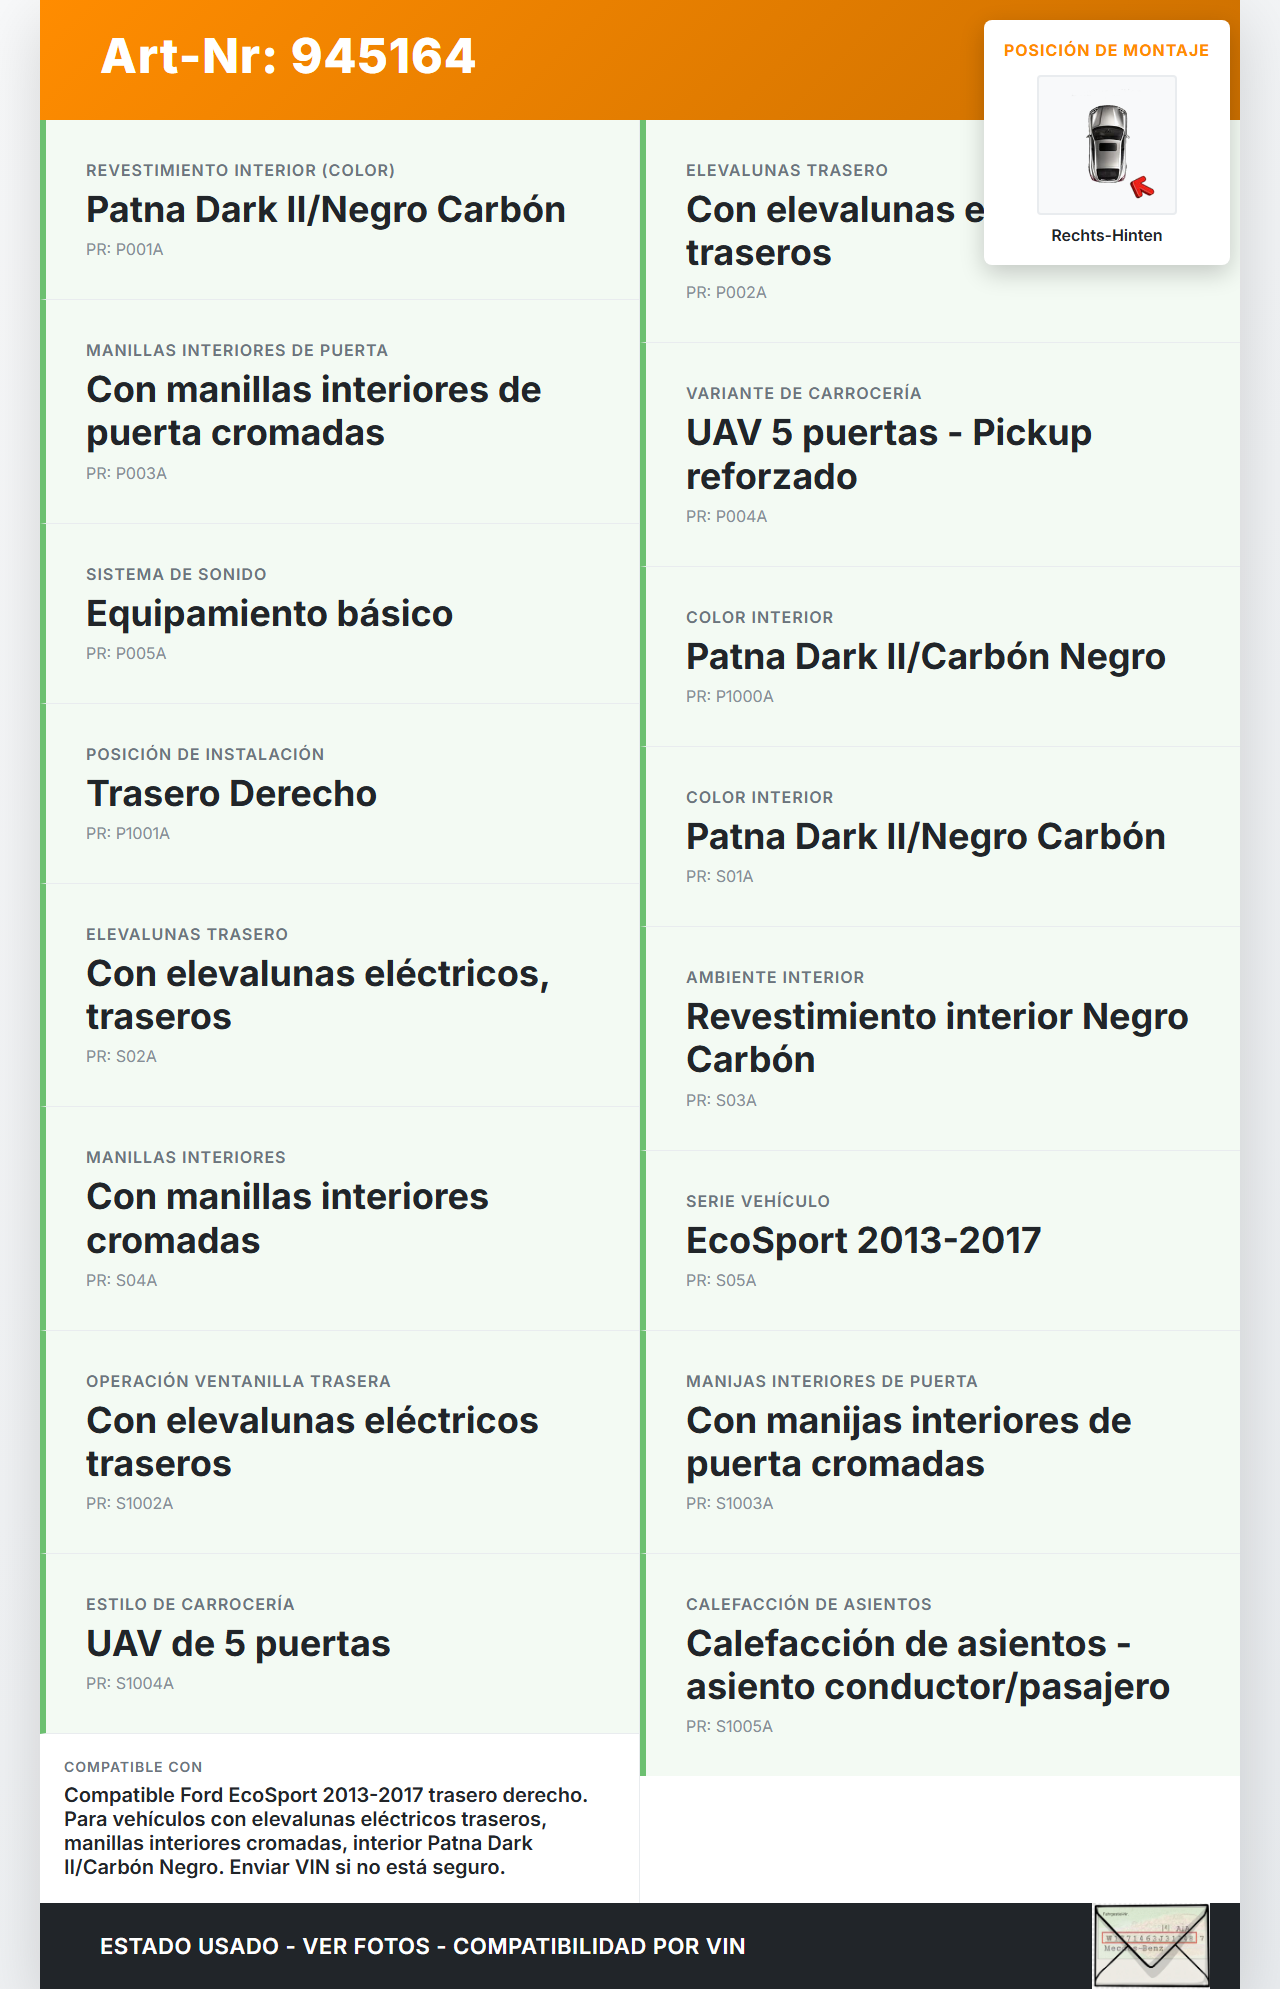Click the top-view car position image
The height and width of the screenshot is (1990, 1280).
point(1107,144)
